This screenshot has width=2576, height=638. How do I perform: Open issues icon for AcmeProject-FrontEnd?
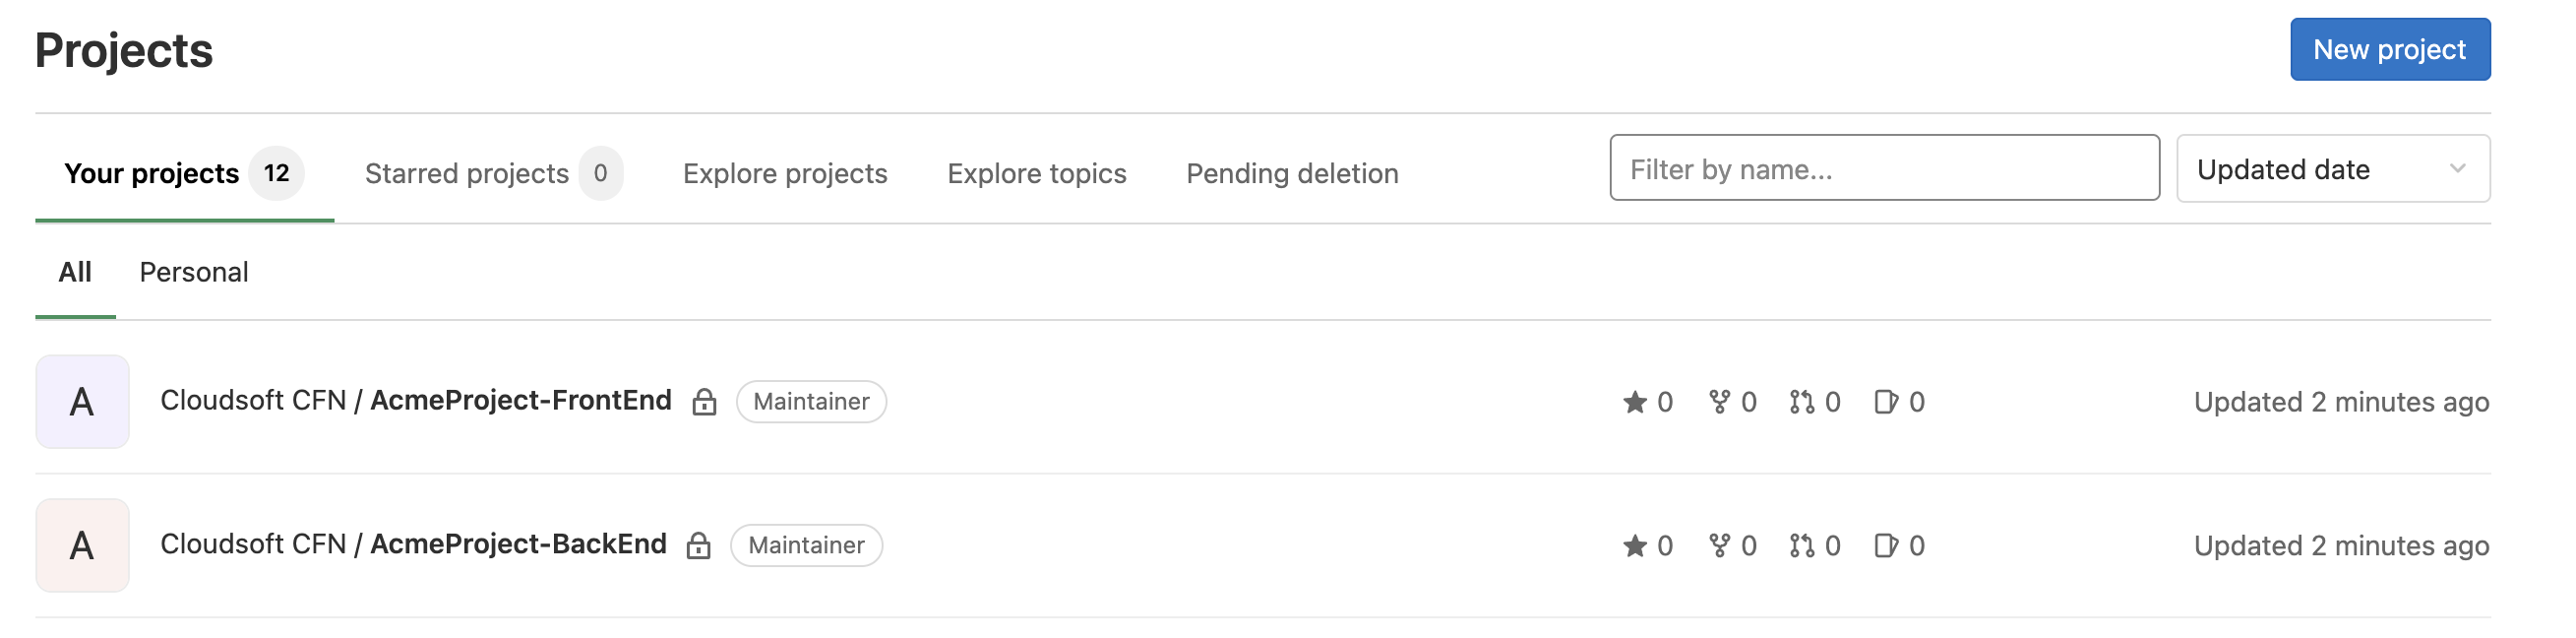pyautogui.click(x=1886, y=402)
